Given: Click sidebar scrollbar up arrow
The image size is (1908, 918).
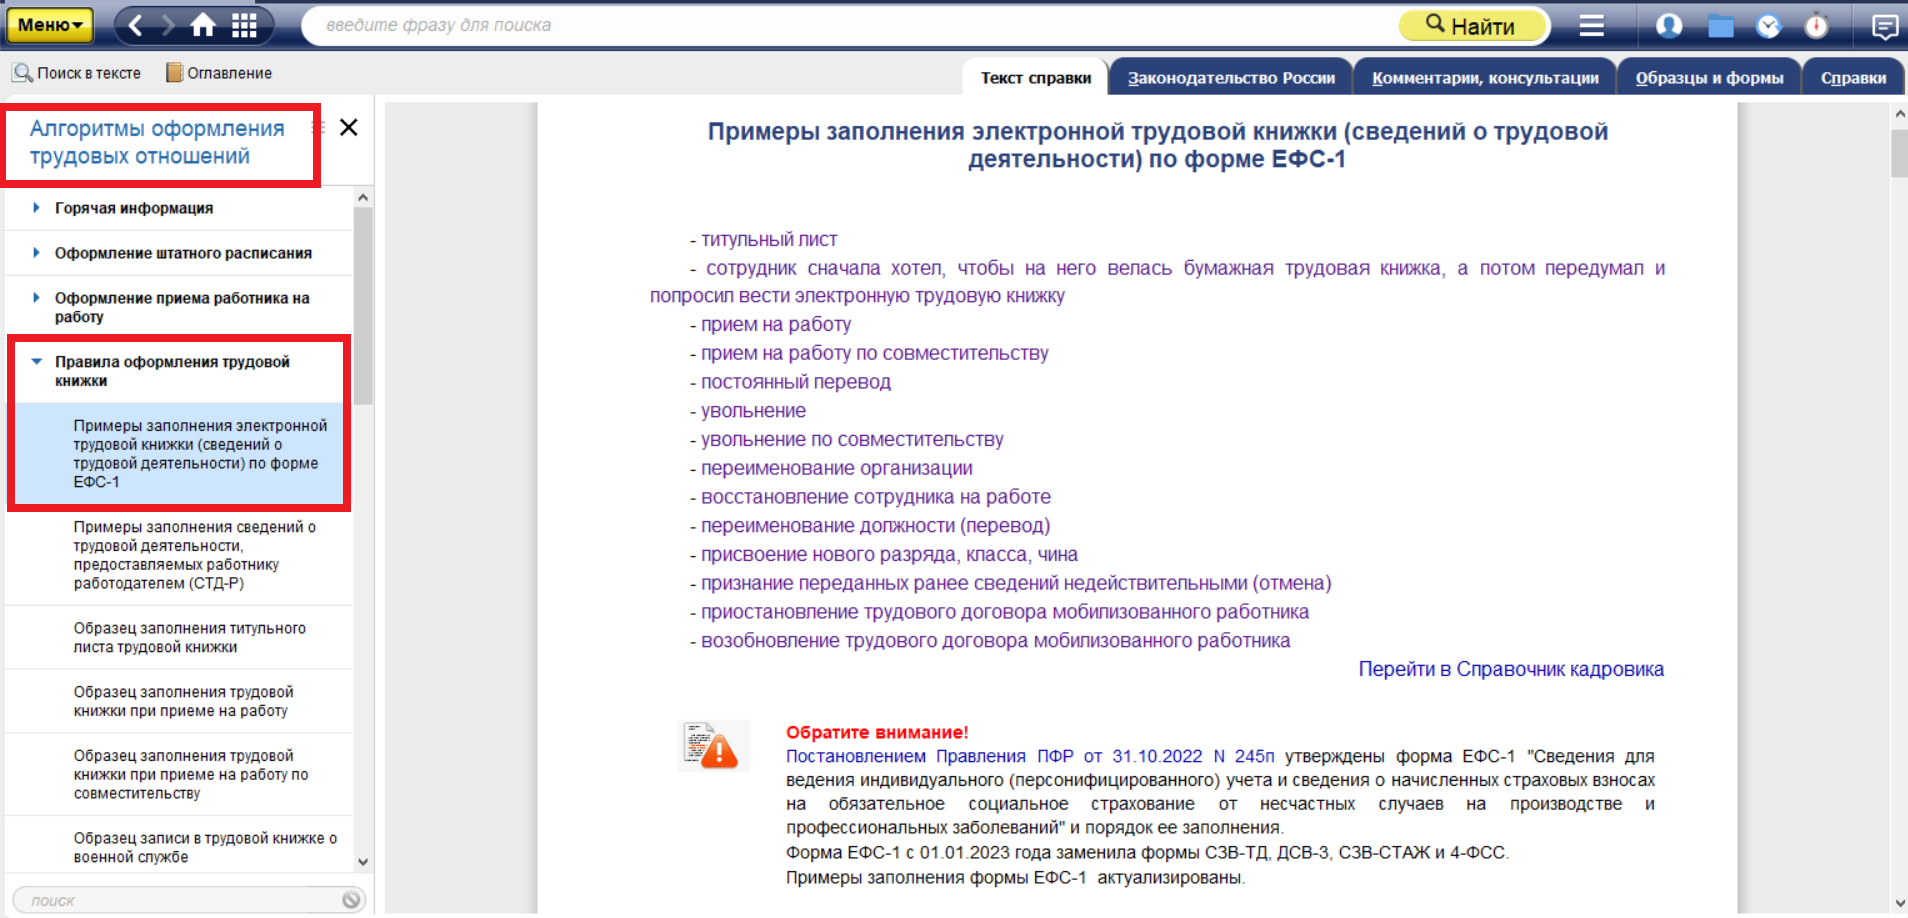Looking at the screenshot, I should click(363, 197).
